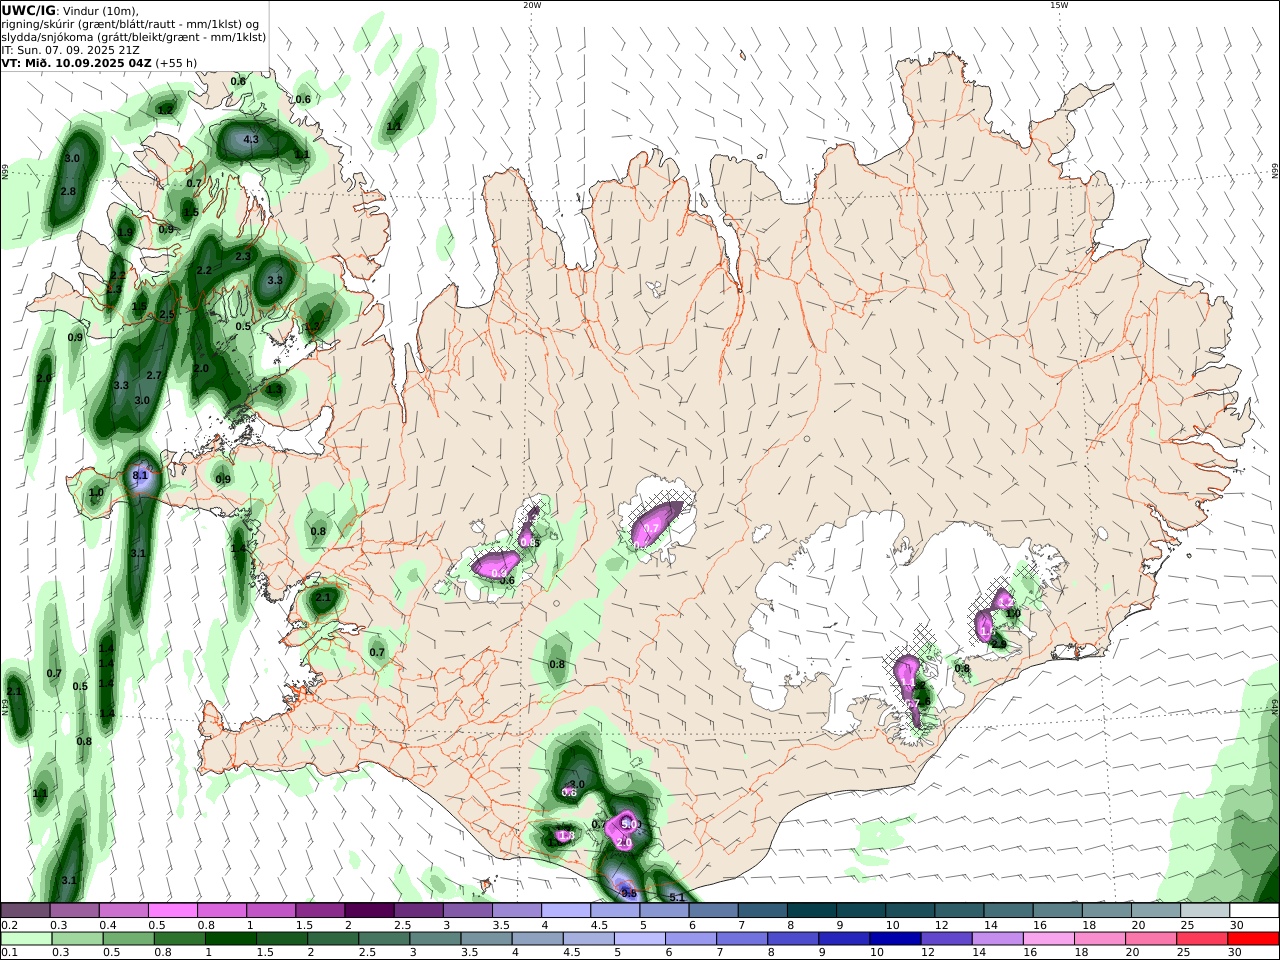Image resolution: width=1280 pixels, height=960 pixels.
Task: Click the '4.3' precipitation value in the northwest
Action: click(251, 139)
